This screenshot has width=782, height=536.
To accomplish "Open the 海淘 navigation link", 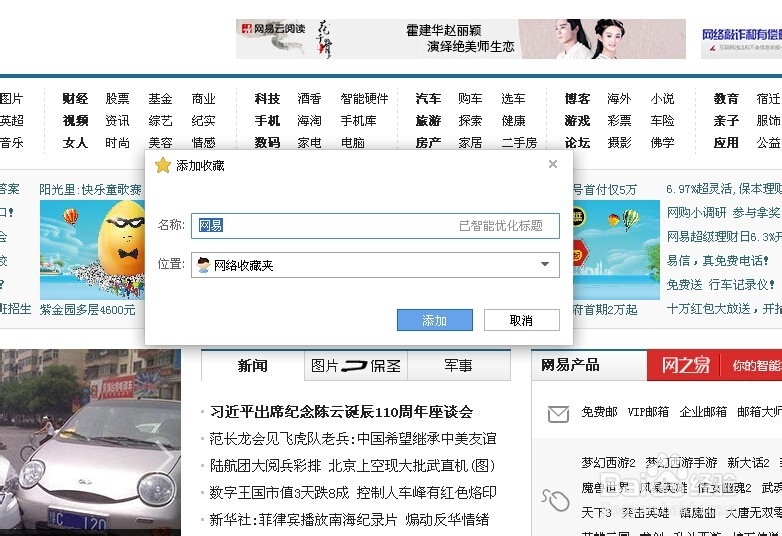I will (309, 121).
